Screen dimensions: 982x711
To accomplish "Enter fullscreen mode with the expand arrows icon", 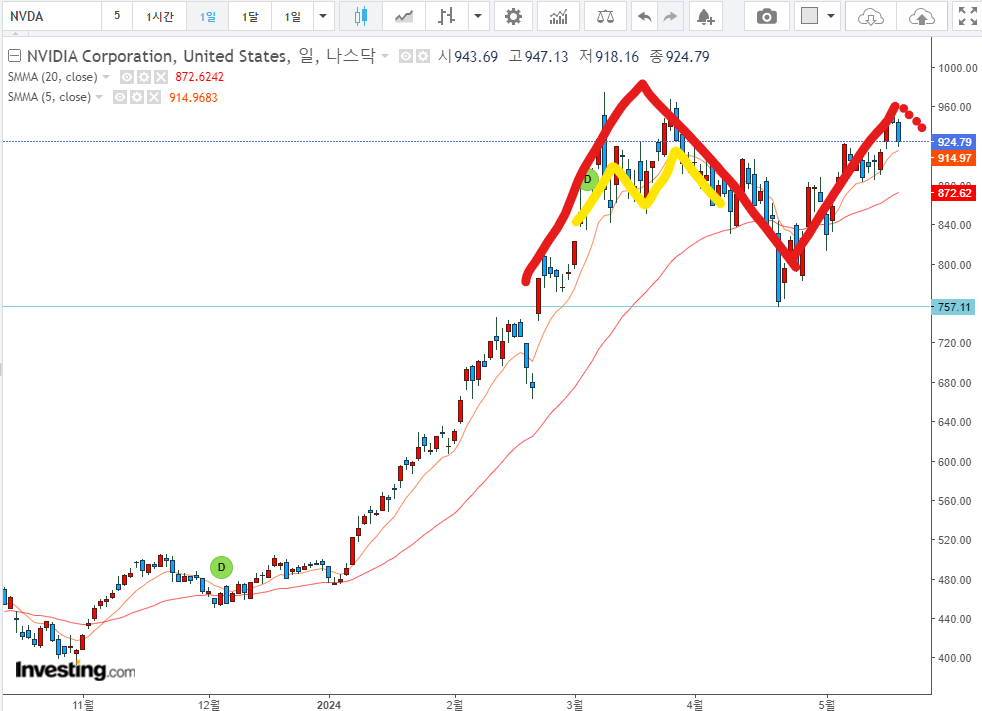I will tap(968, 16).
